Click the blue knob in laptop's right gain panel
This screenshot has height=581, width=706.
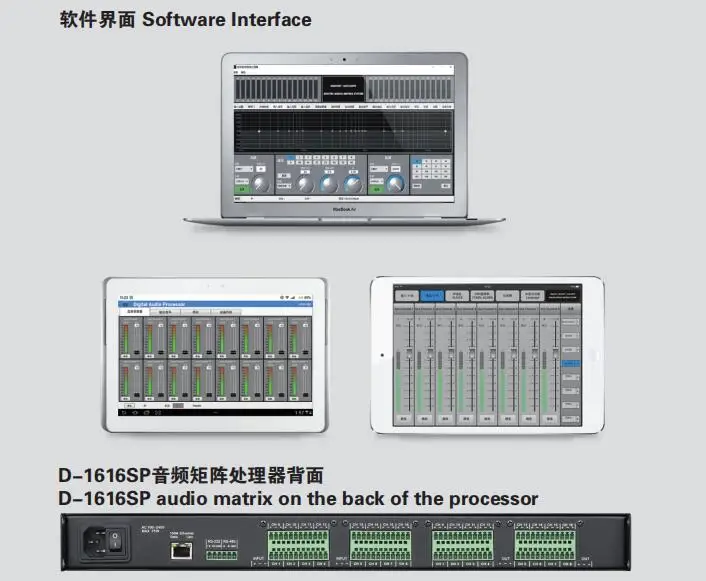click(395, 184)
